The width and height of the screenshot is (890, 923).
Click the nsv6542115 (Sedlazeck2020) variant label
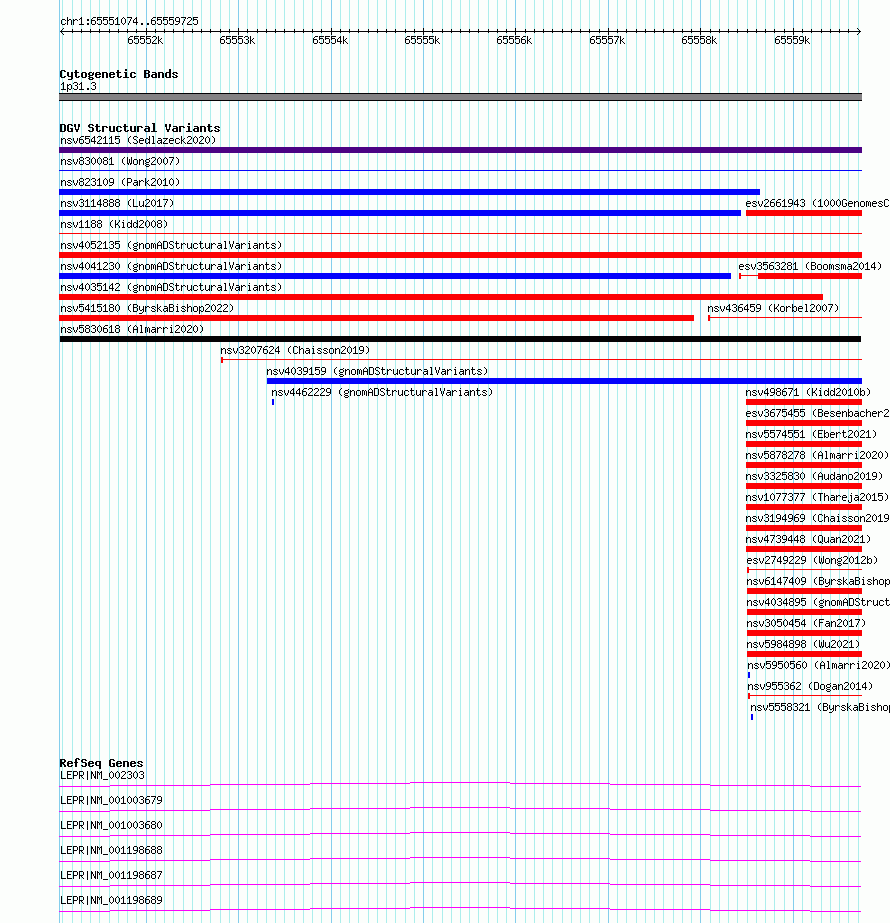pyautogui.click(x=138, y=140)
